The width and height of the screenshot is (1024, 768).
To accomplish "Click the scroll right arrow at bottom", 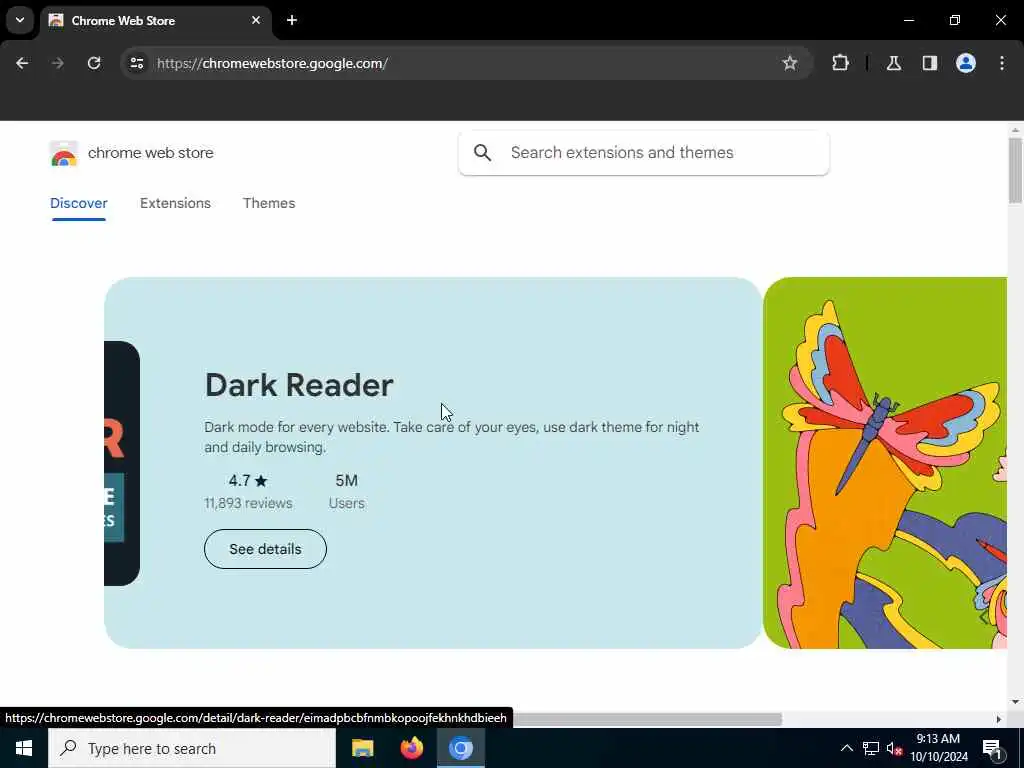I will [x=999, y=719].
